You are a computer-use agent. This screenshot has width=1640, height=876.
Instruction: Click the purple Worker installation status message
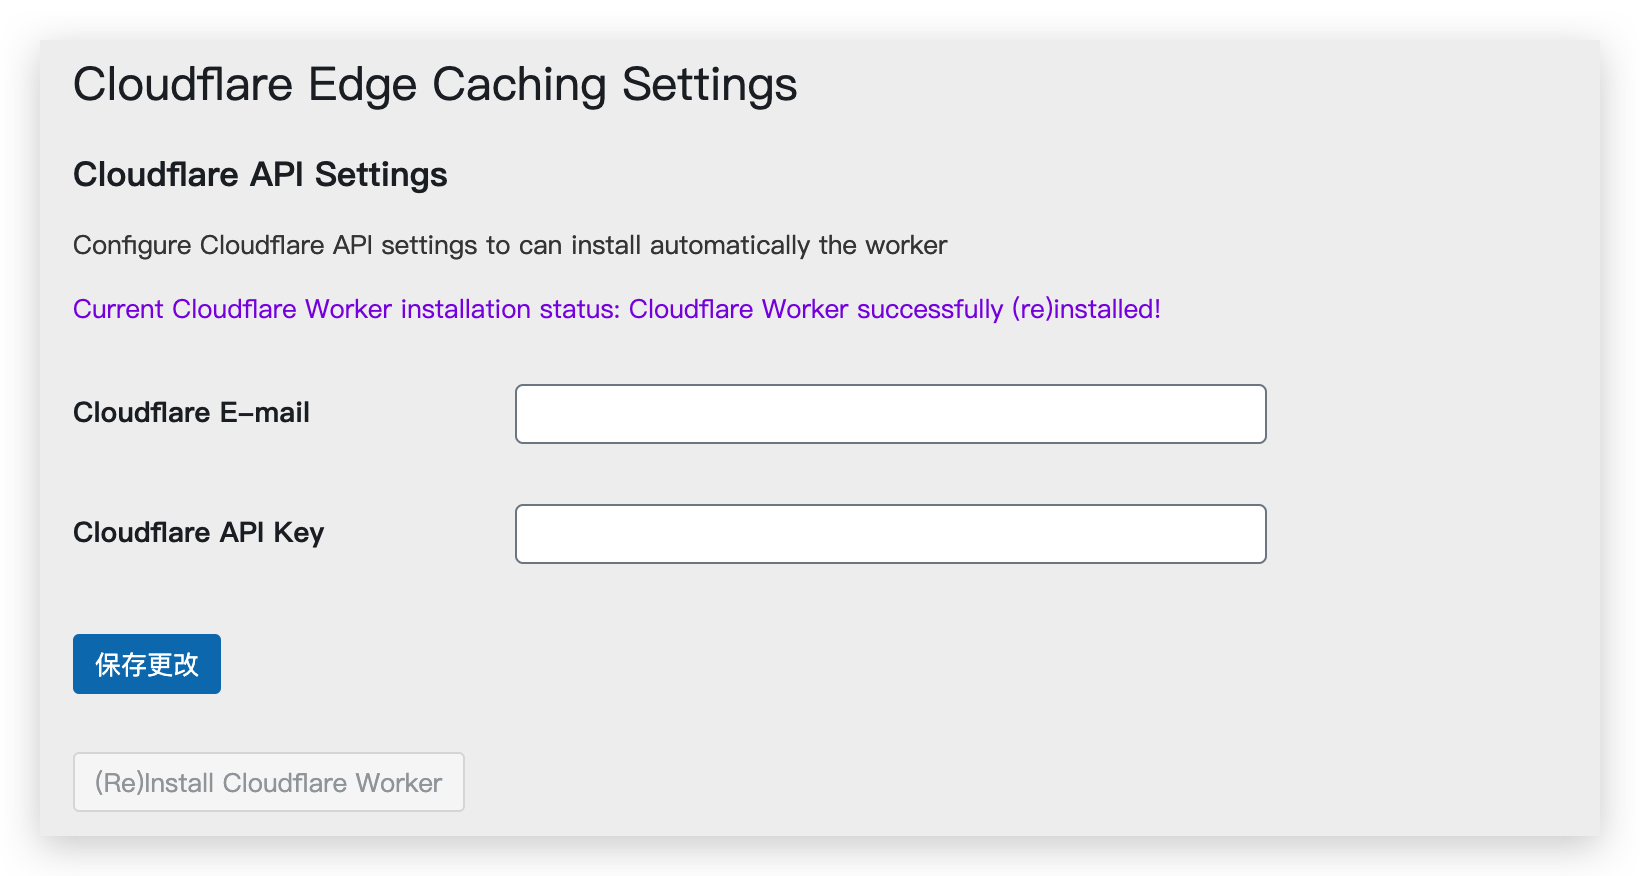pyautogui.click(x=616, y=309)
